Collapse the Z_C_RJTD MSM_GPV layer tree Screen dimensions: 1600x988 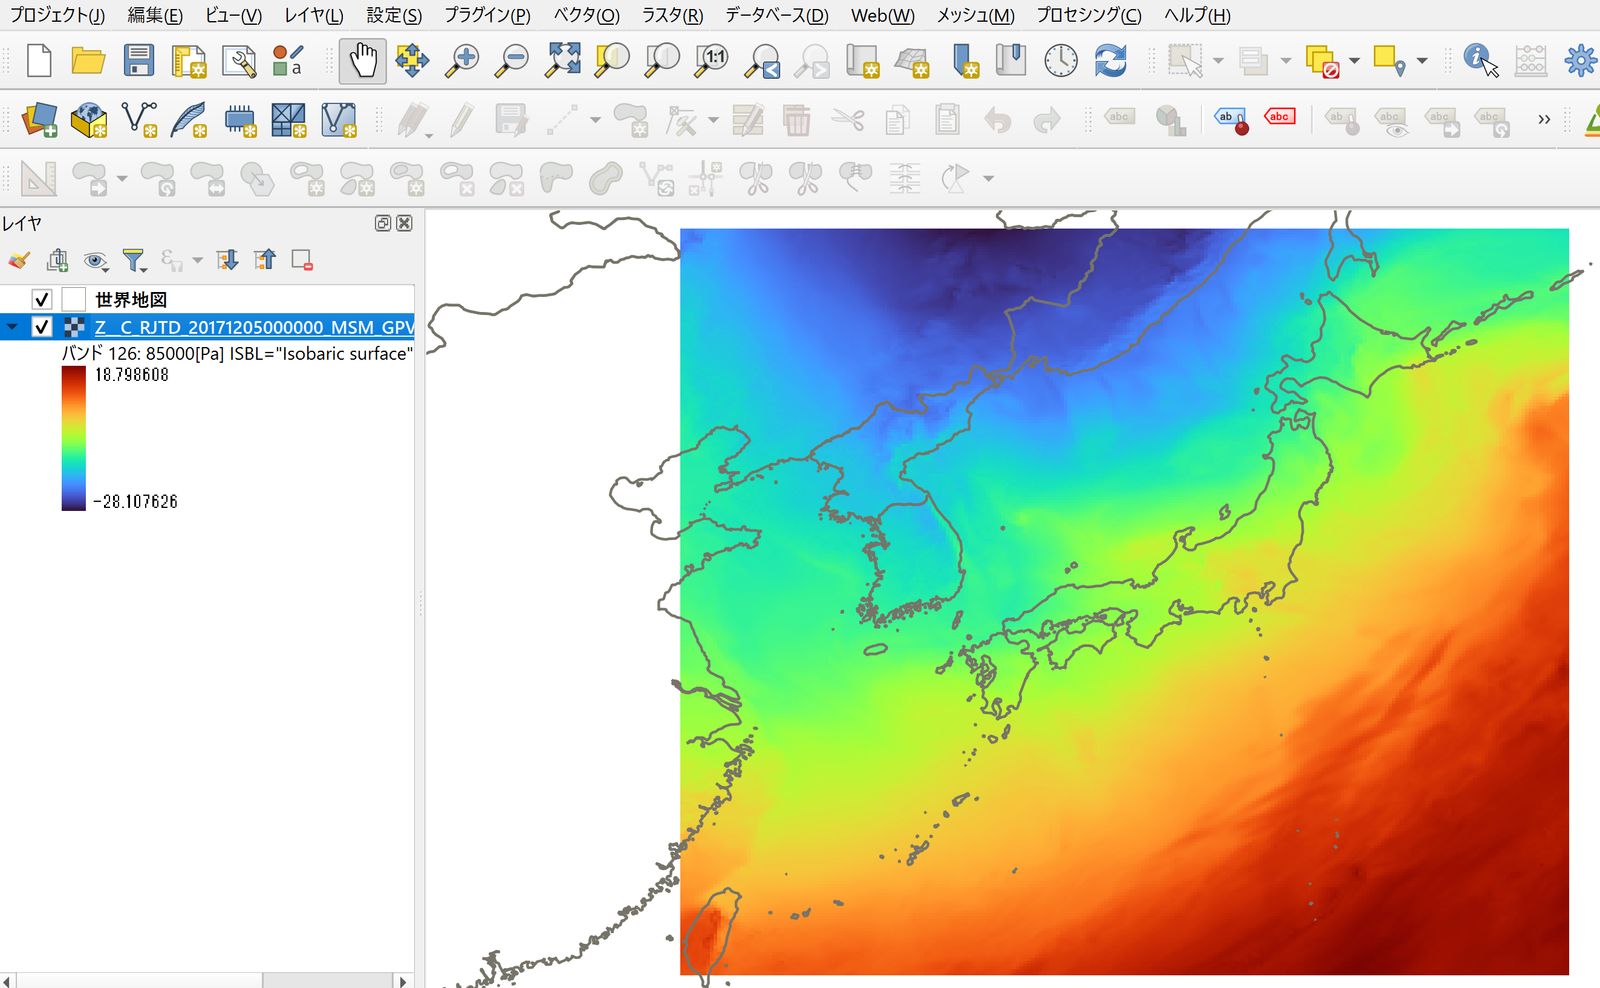pyautogui.click(x=12, y=327)
